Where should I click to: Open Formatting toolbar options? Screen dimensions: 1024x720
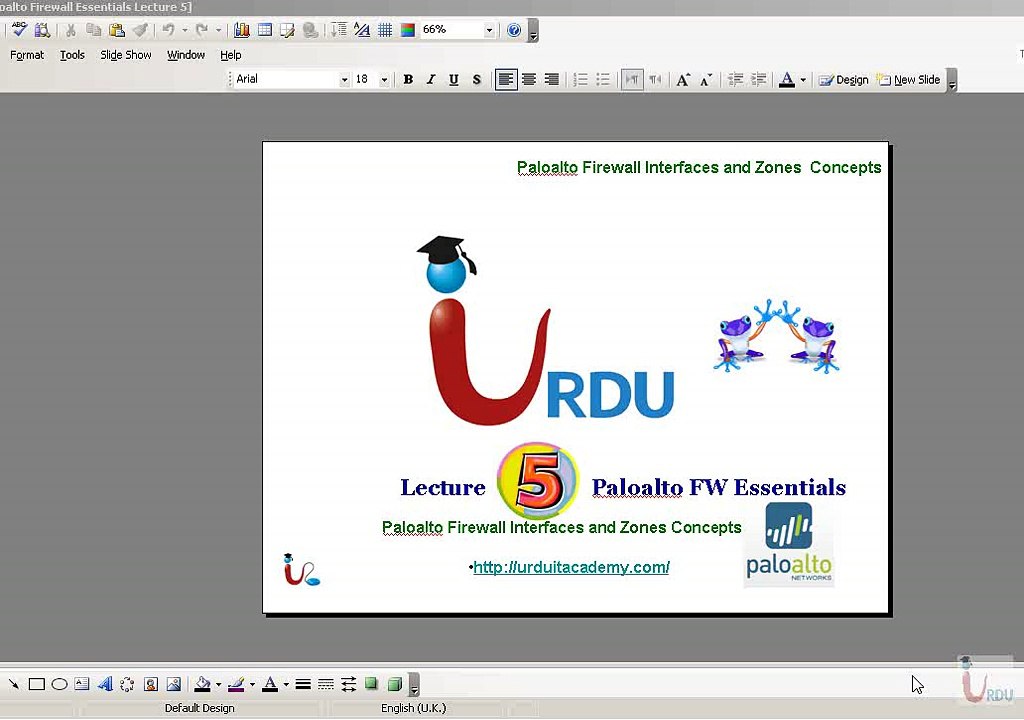(x=952, y=81)
